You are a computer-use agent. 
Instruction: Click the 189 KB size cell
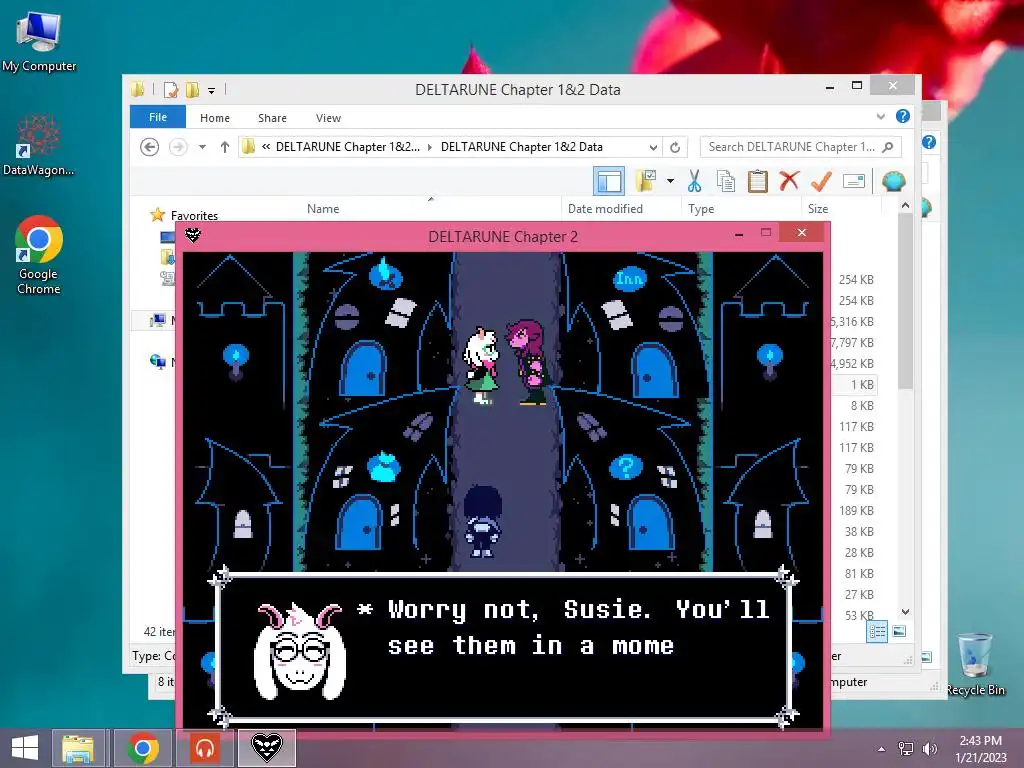pyautogui.click(x=856, y=510)
